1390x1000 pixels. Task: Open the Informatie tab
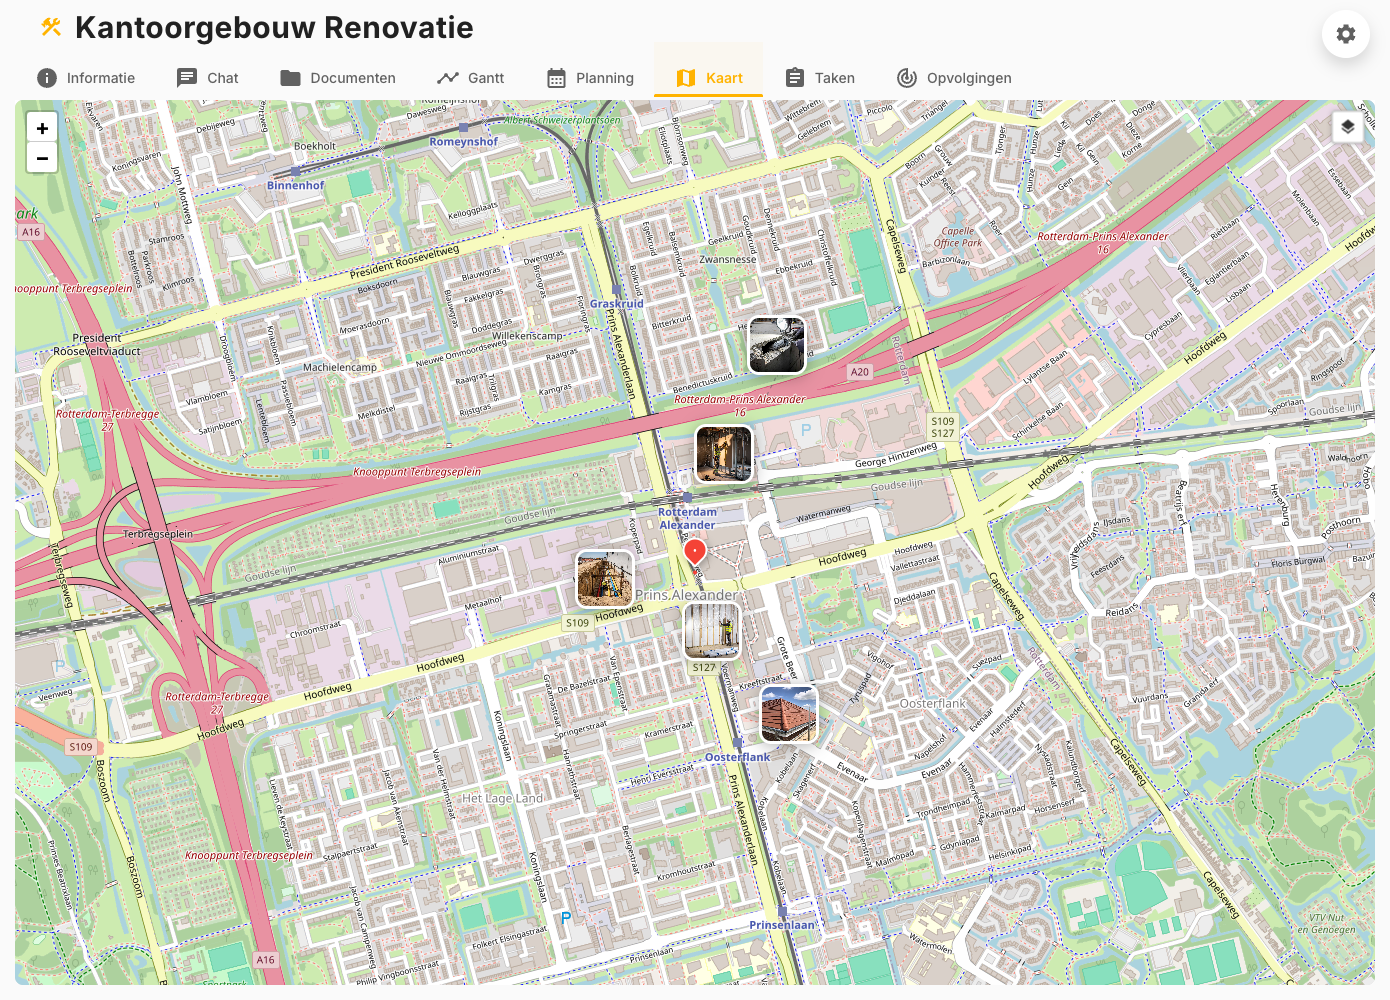pyautogui.click(x=86, y=78)
